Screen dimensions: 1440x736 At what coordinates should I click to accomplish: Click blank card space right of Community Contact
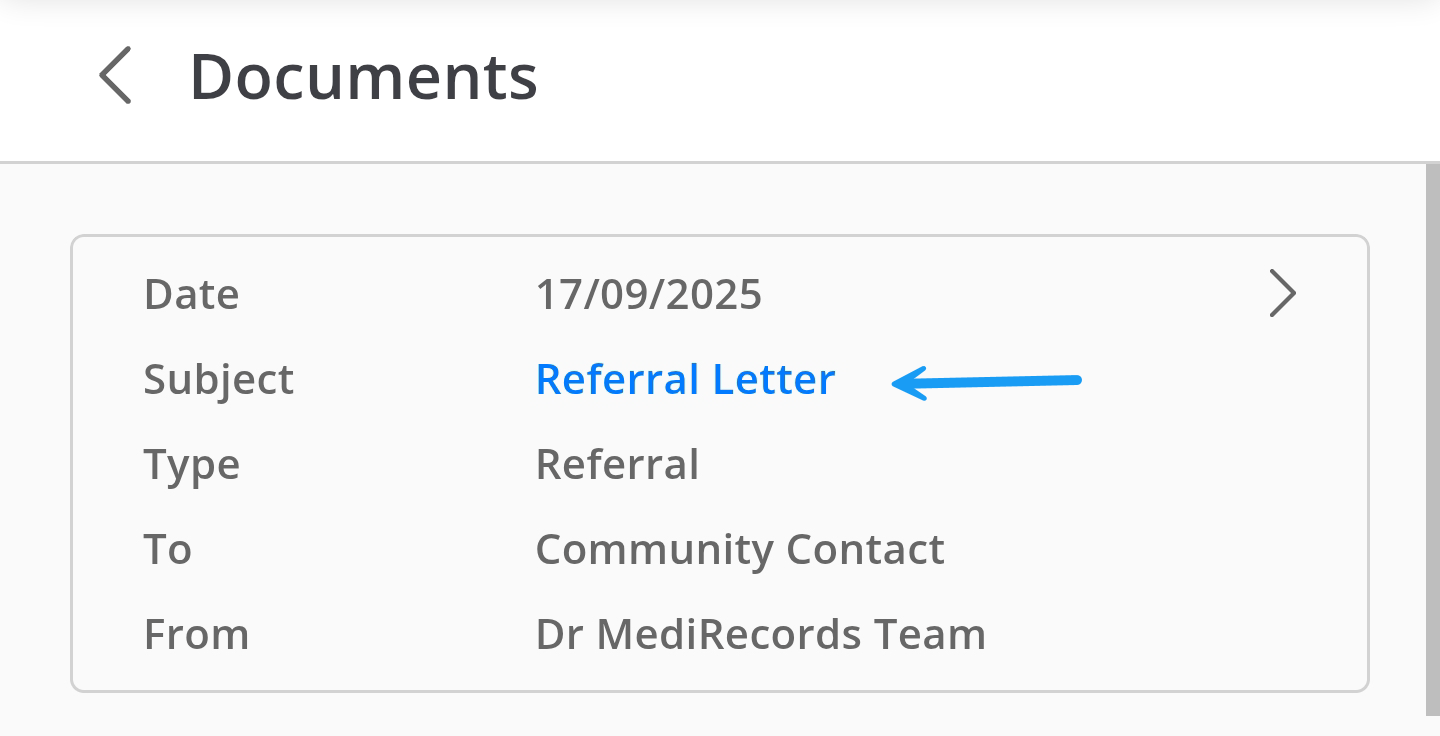tap(1150, 550)
